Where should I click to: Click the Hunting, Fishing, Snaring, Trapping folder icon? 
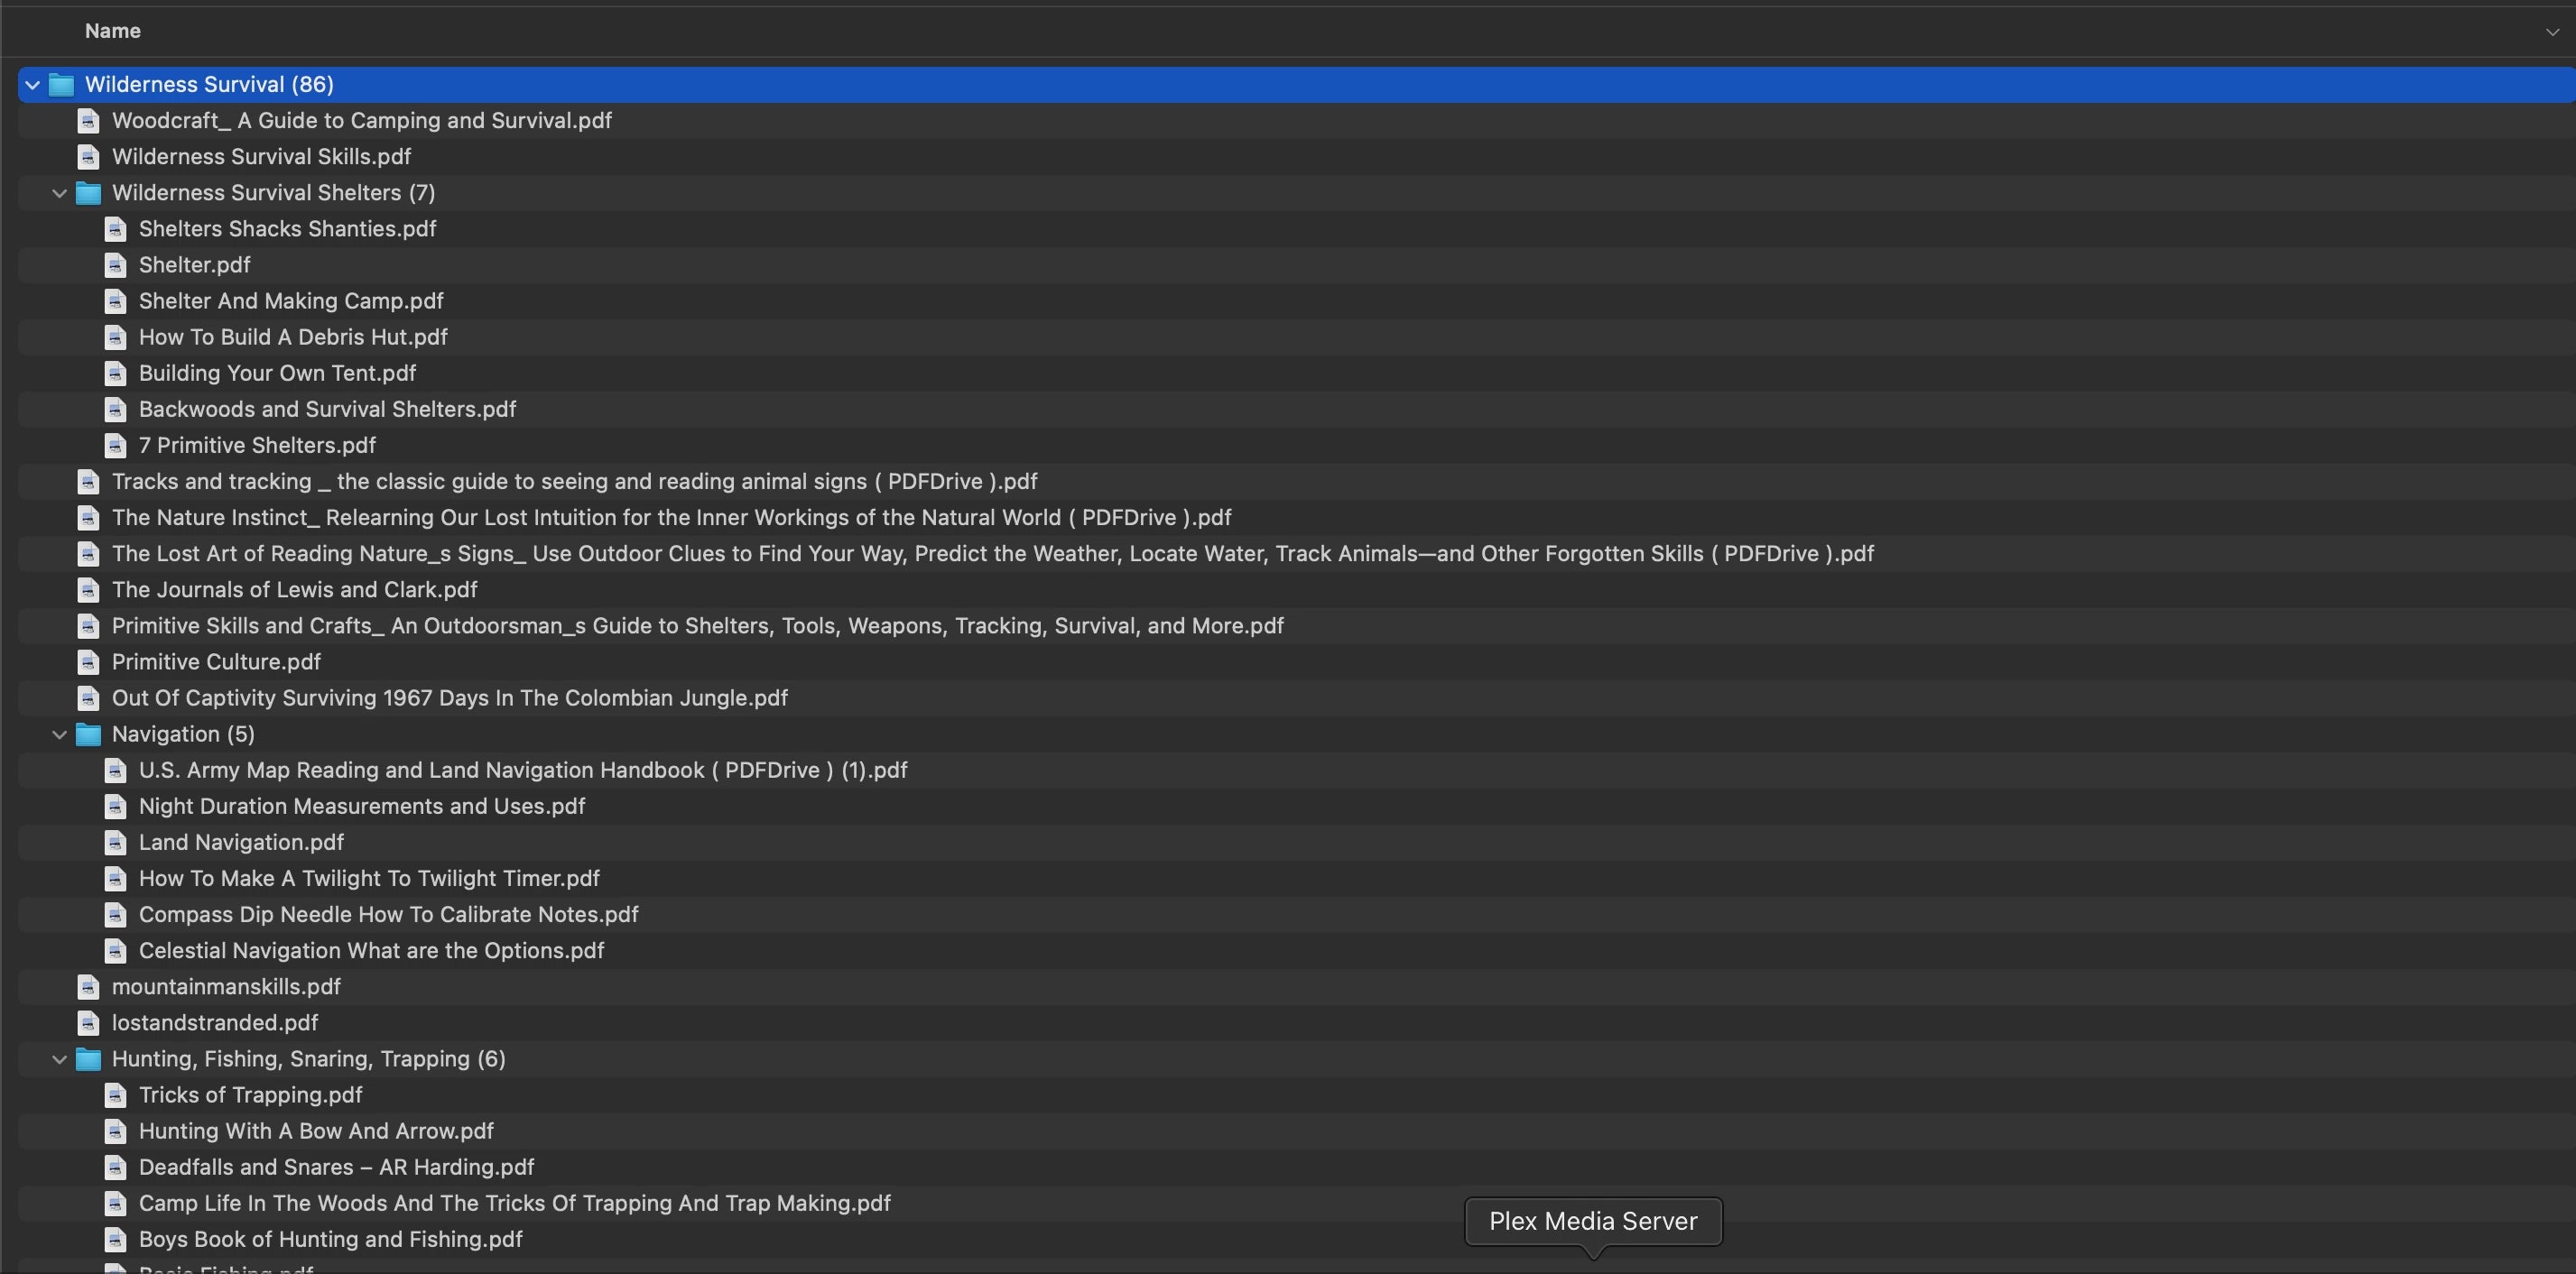(89, 1060)
